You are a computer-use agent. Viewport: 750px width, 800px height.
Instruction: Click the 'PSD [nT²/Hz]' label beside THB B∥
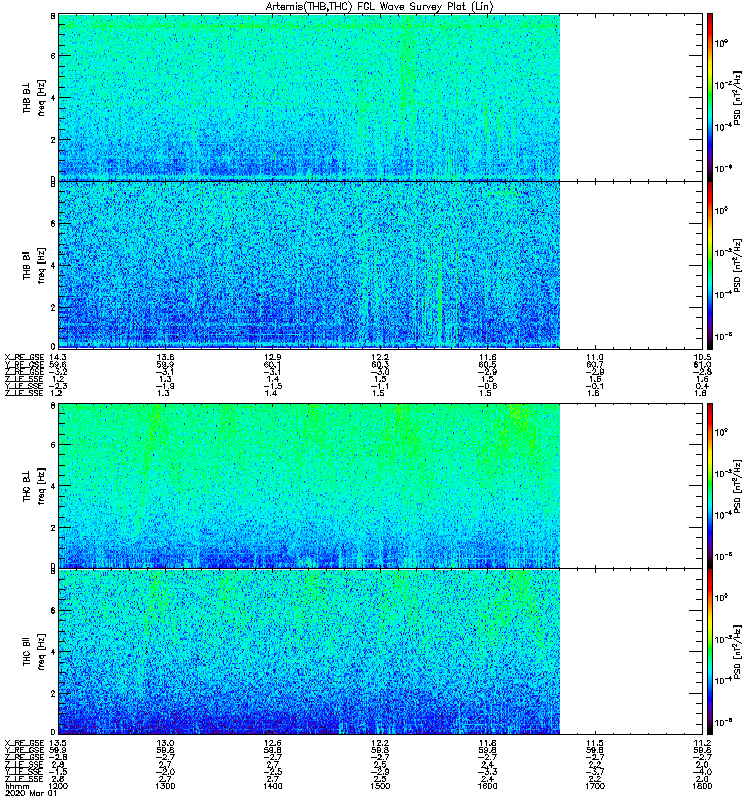point(737,265)
